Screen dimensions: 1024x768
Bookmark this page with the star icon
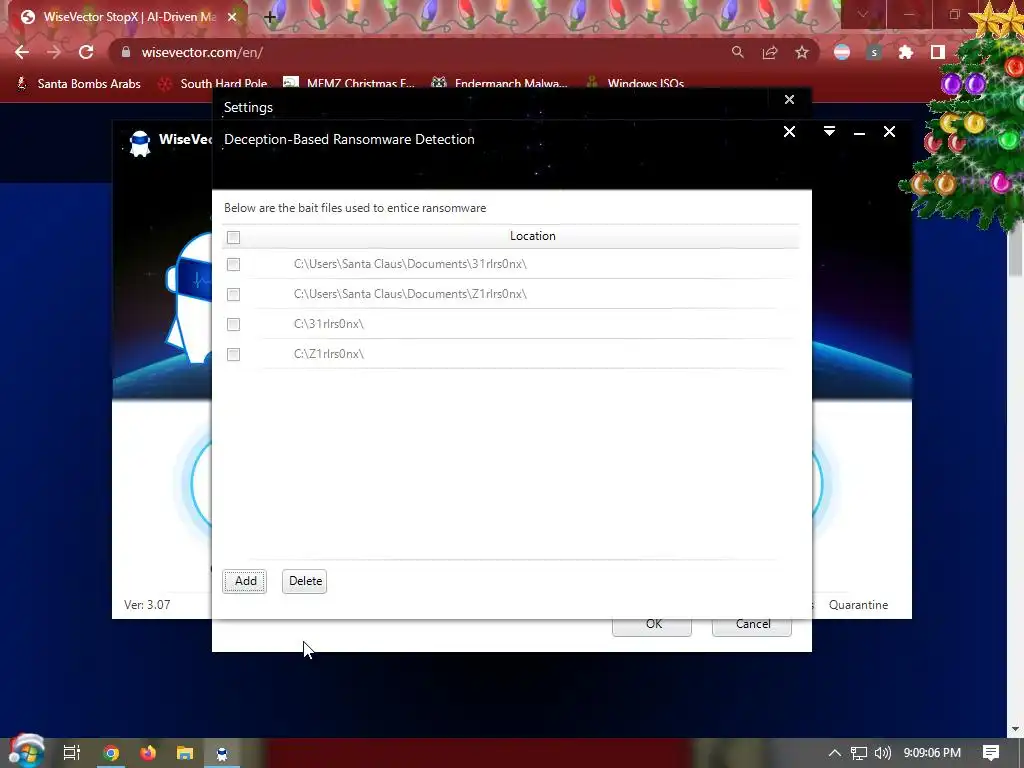[802, 52]
